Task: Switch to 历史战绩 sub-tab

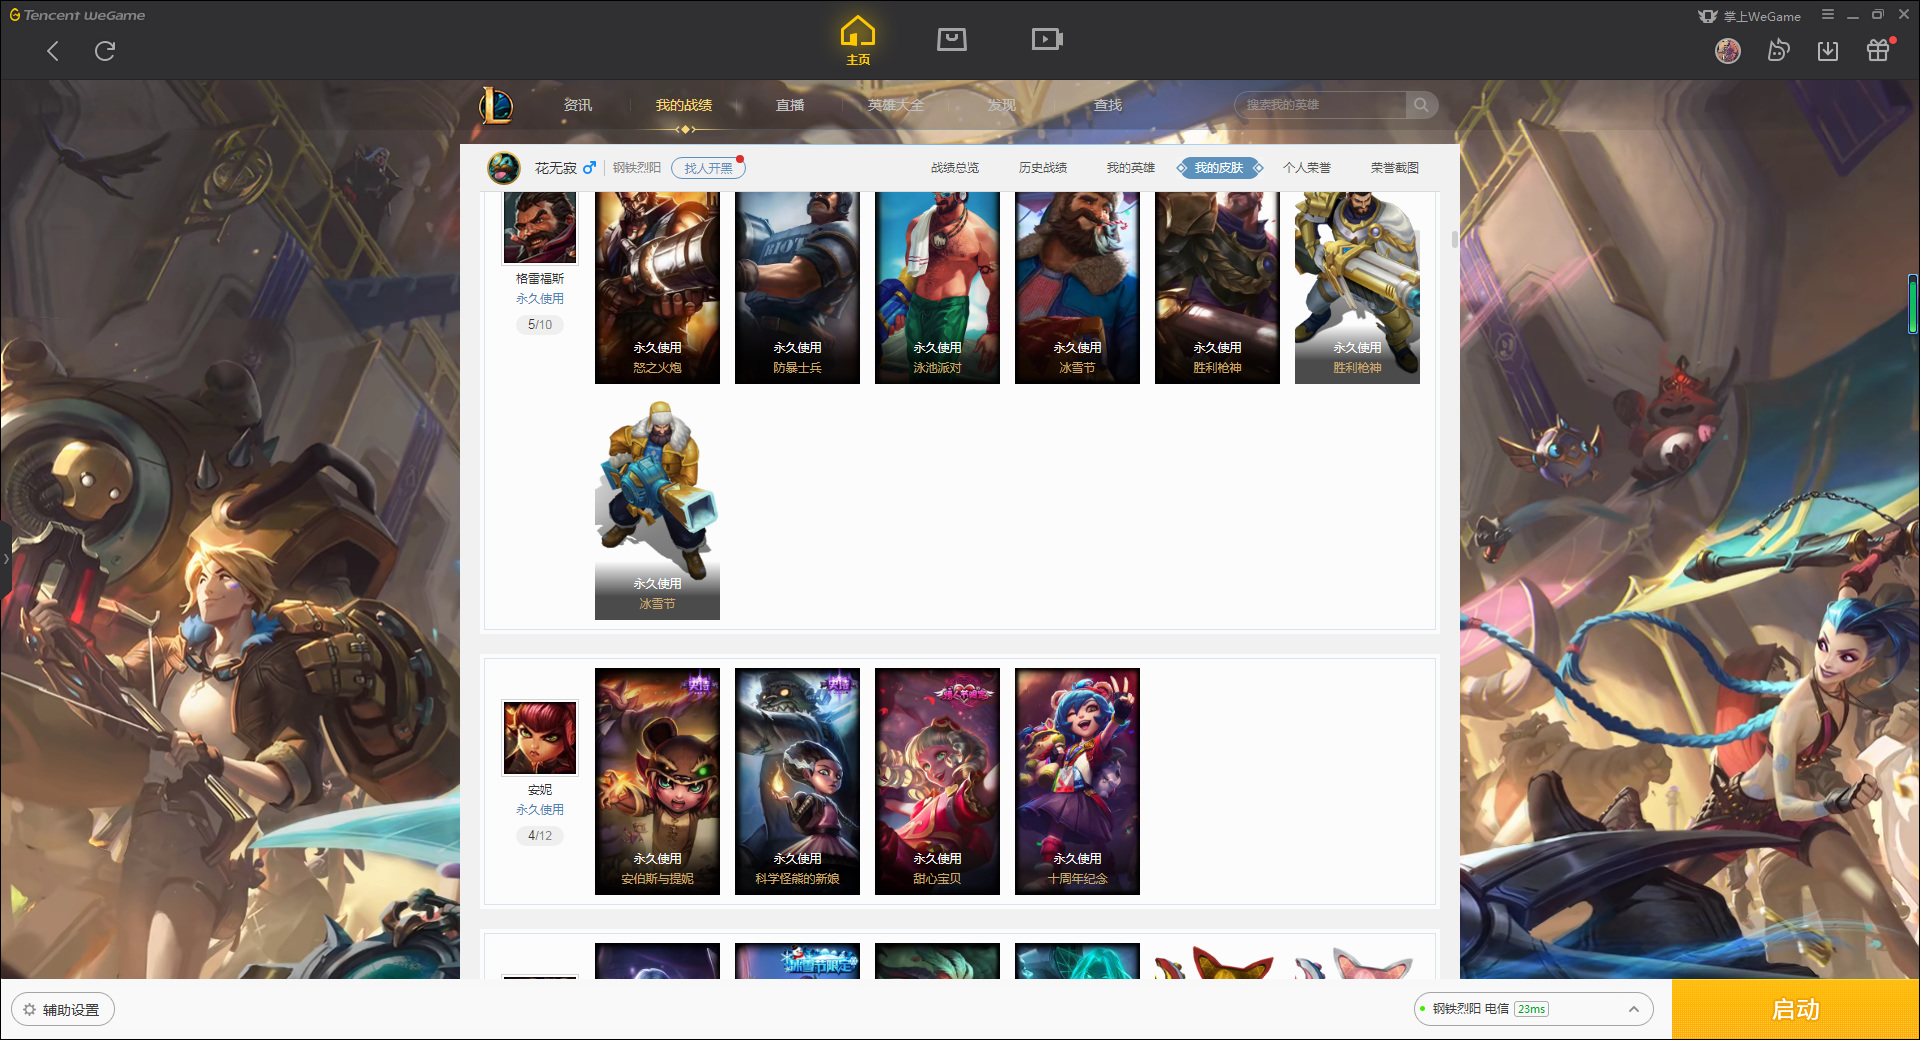Action: pyautogui.click(x=1043, y=168)
